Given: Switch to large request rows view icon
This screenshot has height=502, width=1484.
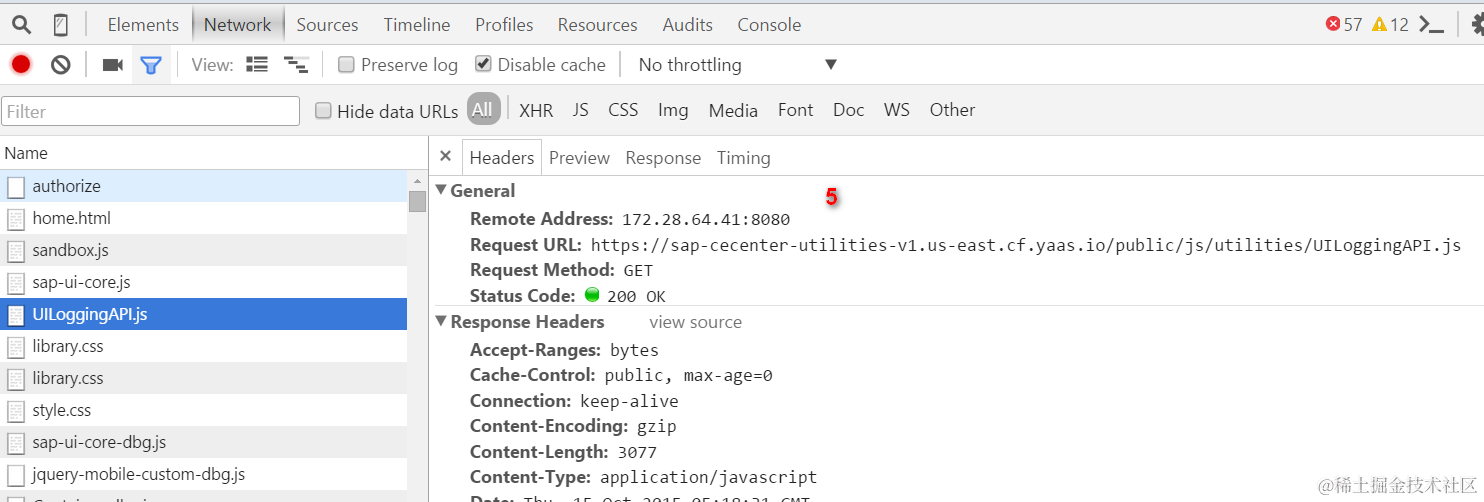Looking at the screenshot, I should coord(257,65).
